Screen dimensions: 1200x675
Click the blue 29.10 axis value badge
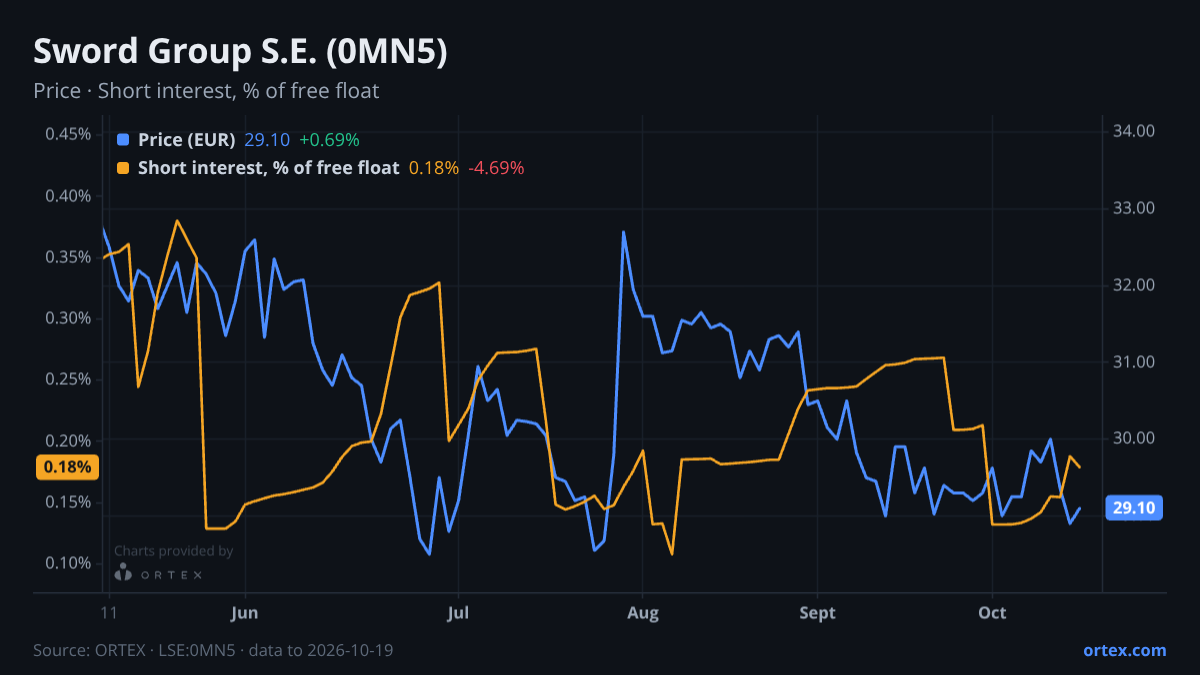tap(1134, 508)
